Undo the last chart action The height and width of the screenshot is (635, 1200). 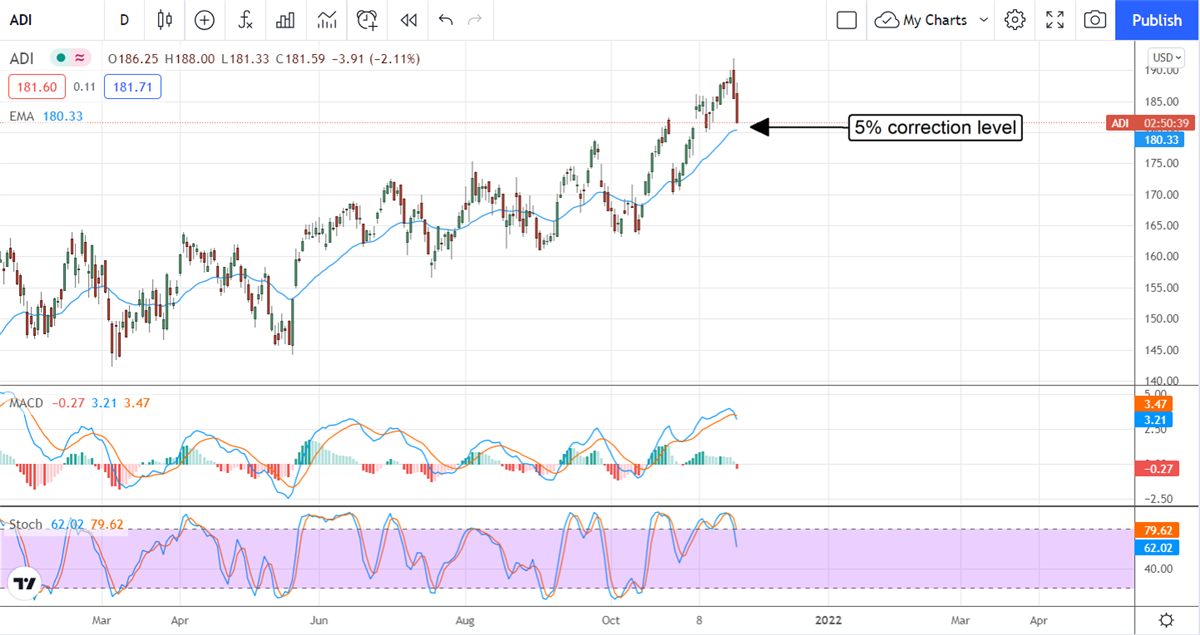(x=445, y=19)
